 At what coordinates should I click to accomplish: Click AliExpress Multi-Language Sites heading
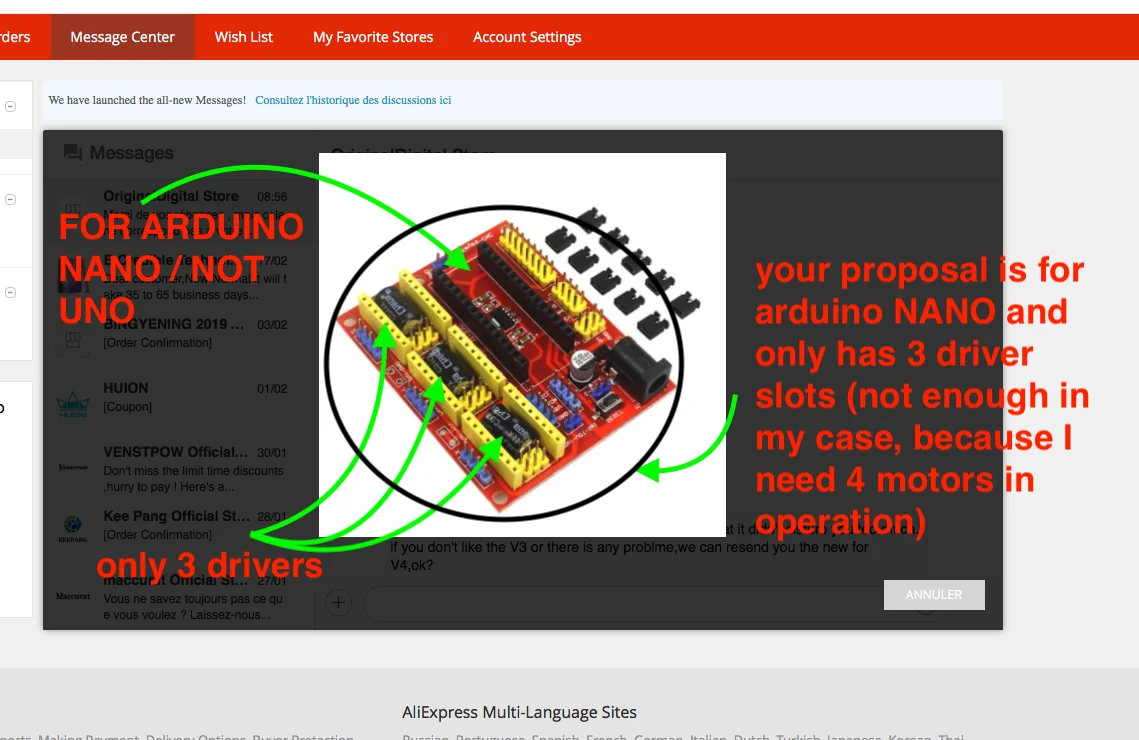click(x=519, y=712)
